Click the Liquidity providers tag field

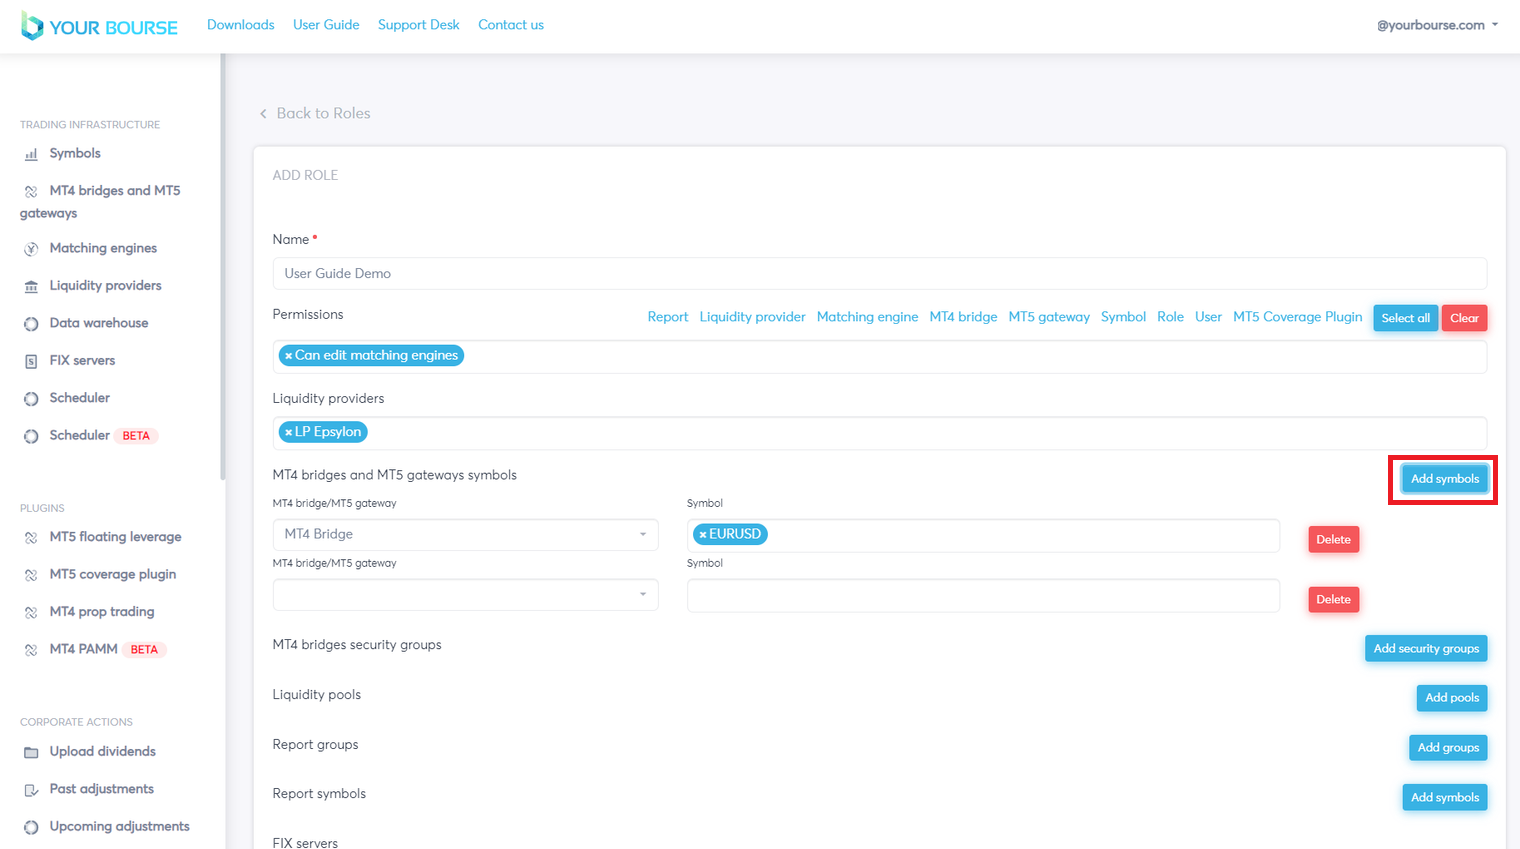(880, 433)
